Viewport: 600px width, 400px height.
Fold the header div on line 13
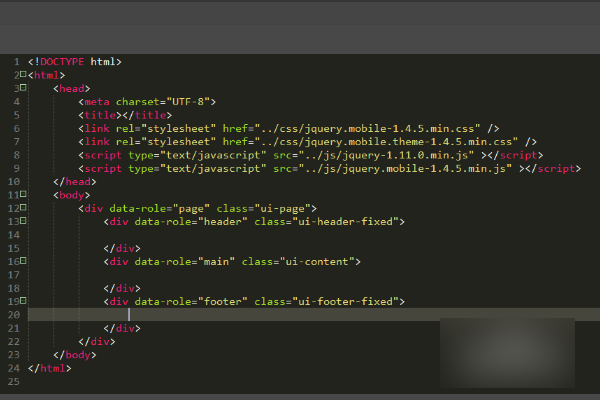[x=23, y=221]
